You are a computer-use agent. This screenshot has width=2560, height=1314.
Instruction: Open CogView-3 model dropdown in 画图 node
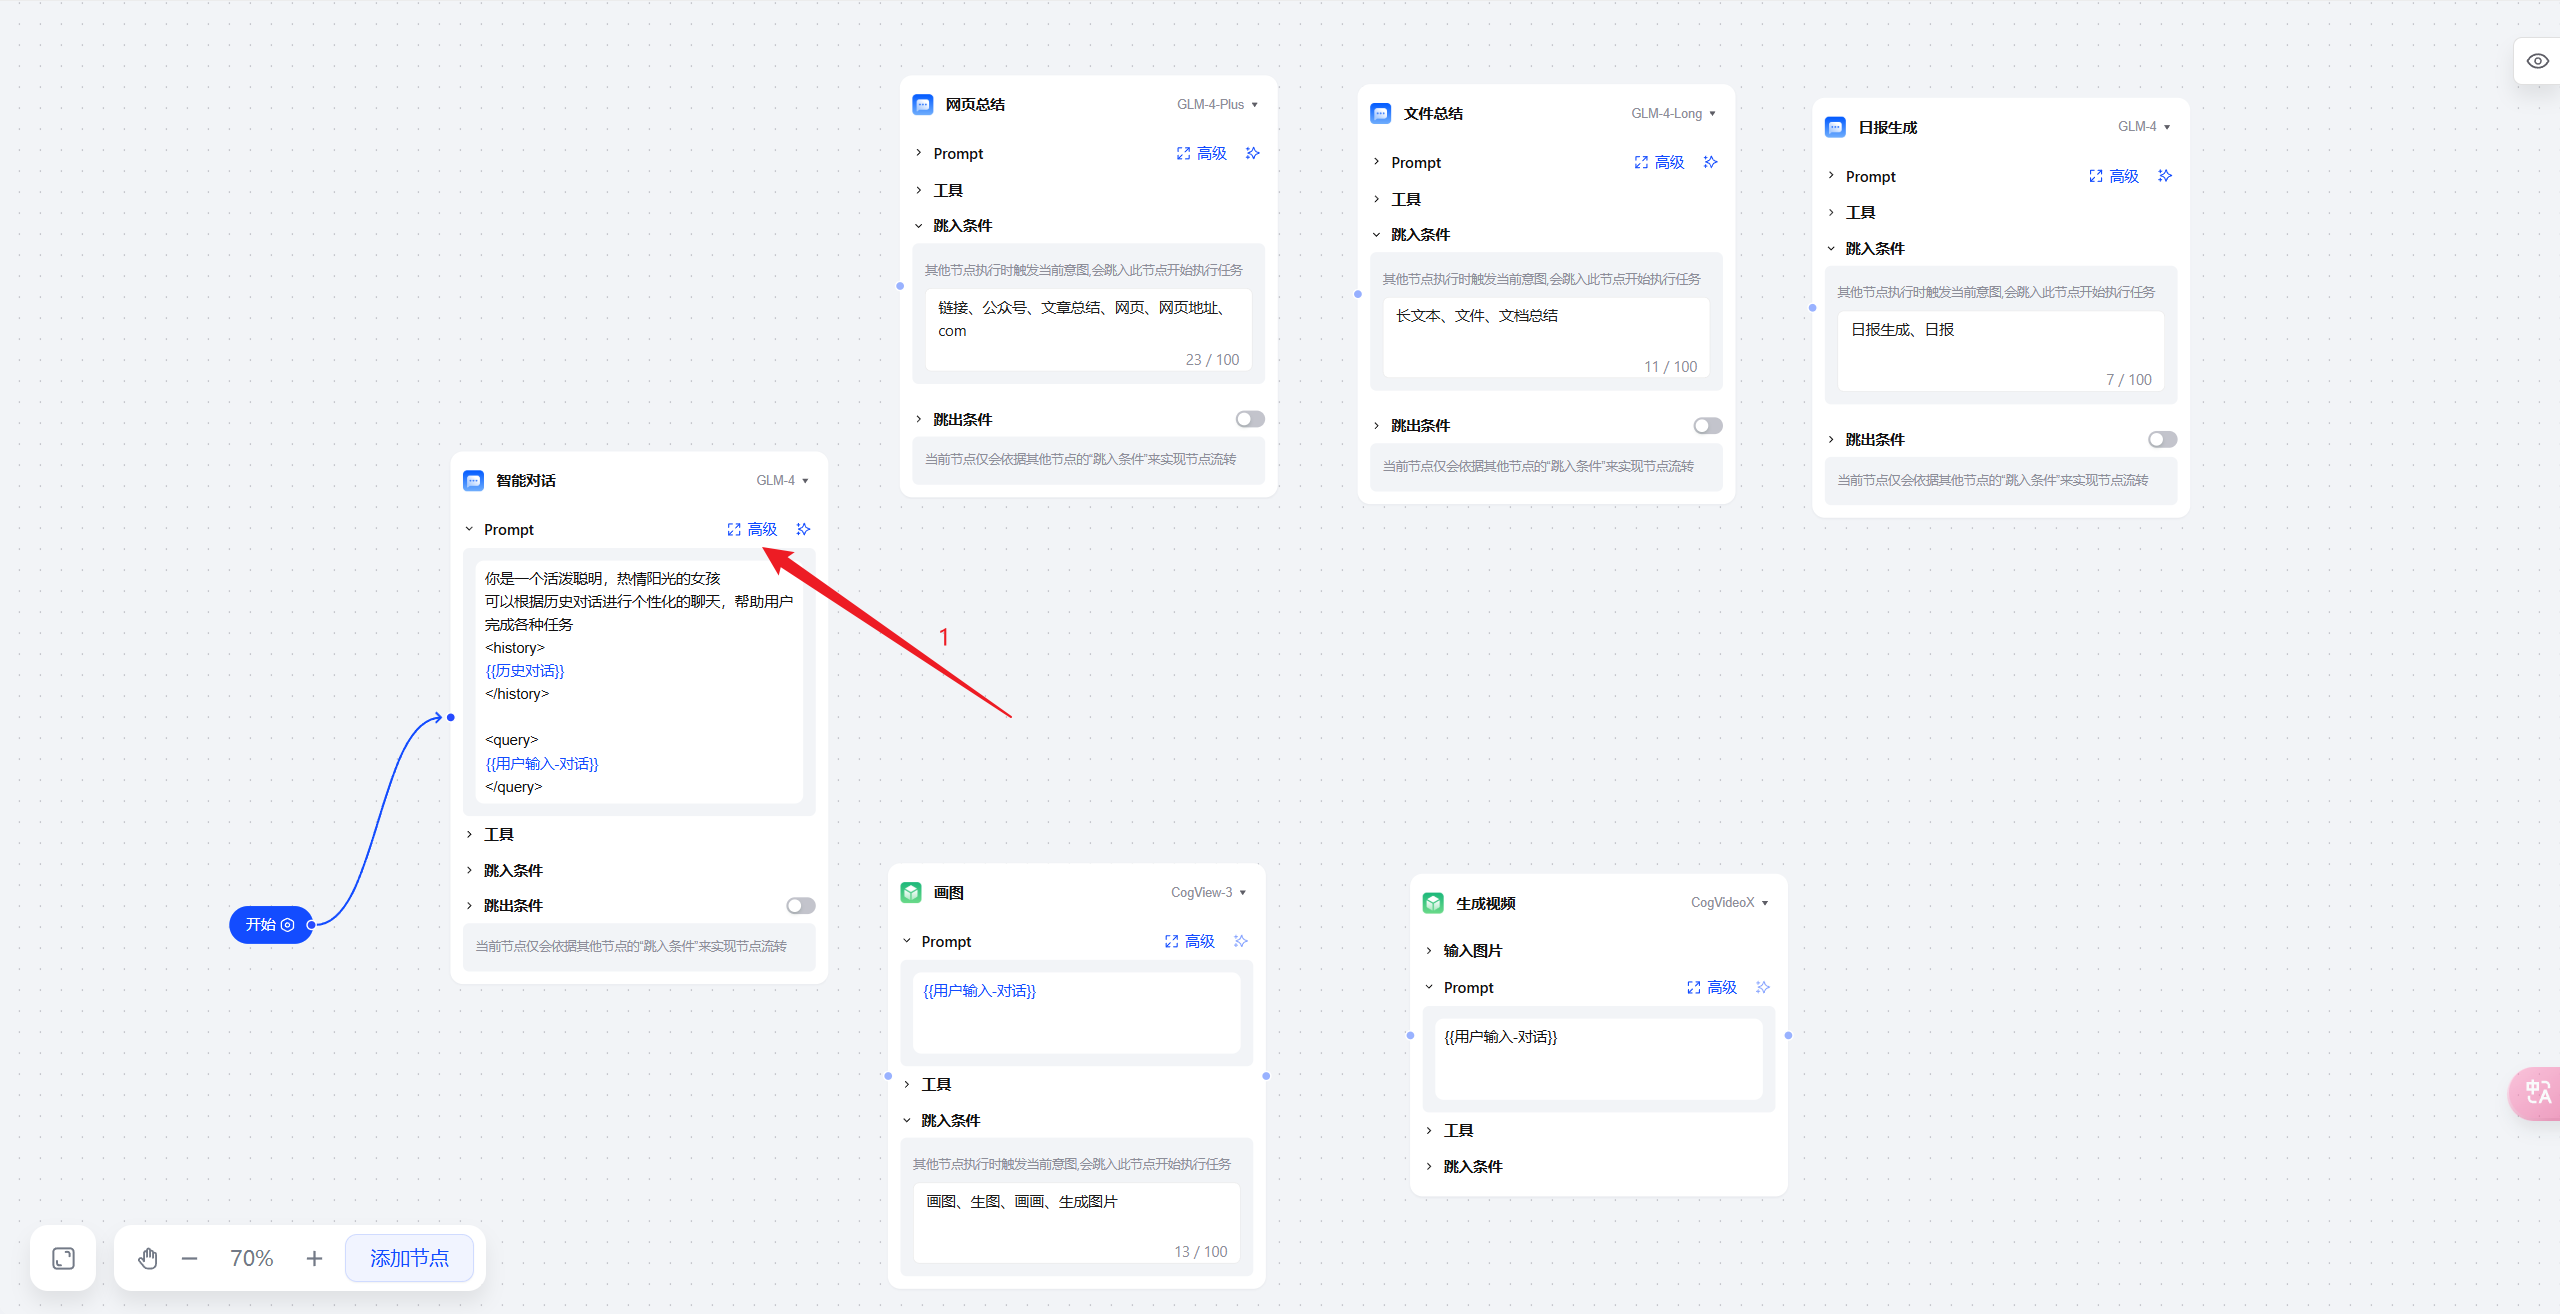click(1208, 892)
